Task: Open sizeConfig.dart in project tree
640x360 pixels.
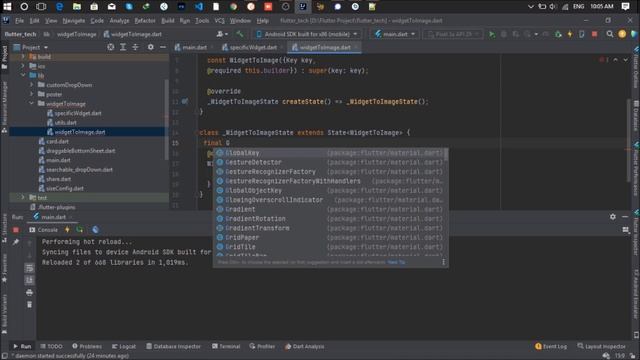Action: (65, 188)
